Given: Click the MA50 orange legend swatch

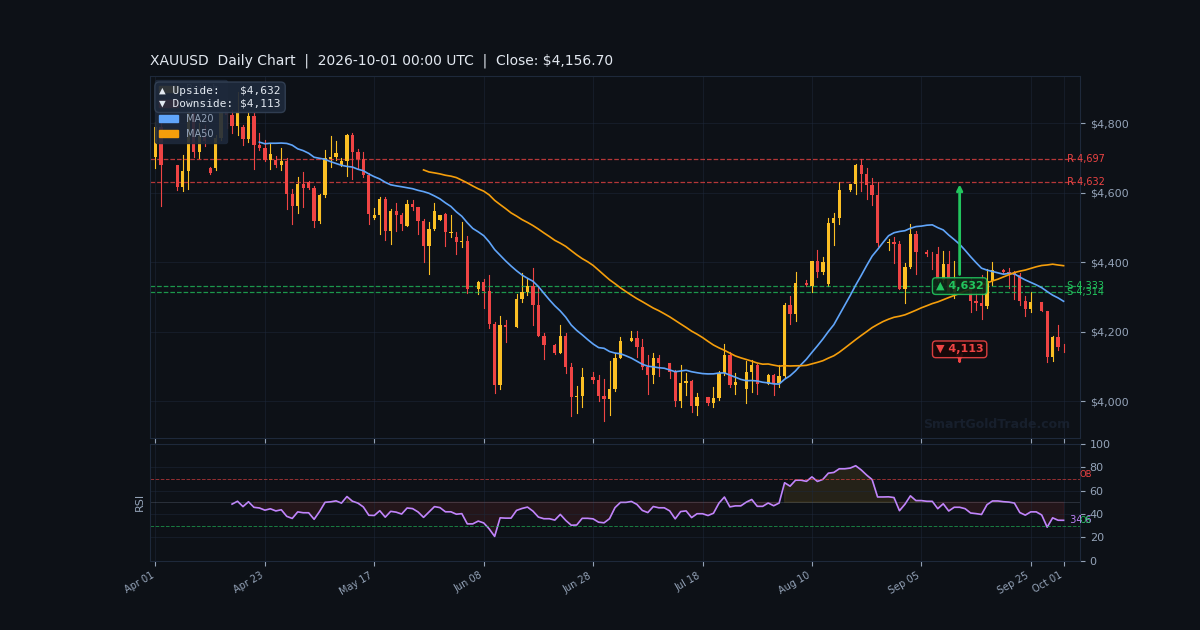Looking at the screenshot, I should click(x=168, y=134).
